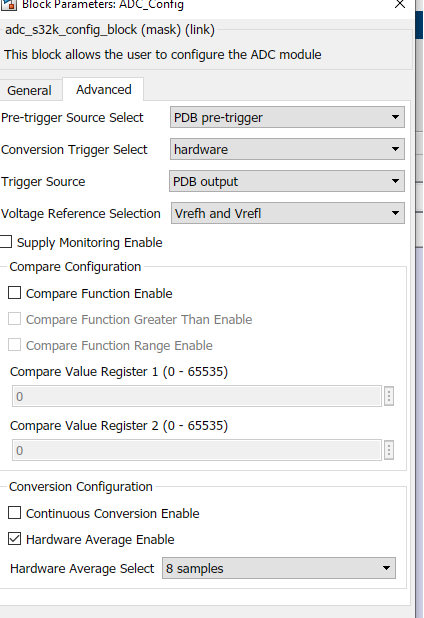Tick the Compare Function Enable checkbox
This screenshot has width=424, height=618.
(x=15, y=293)
